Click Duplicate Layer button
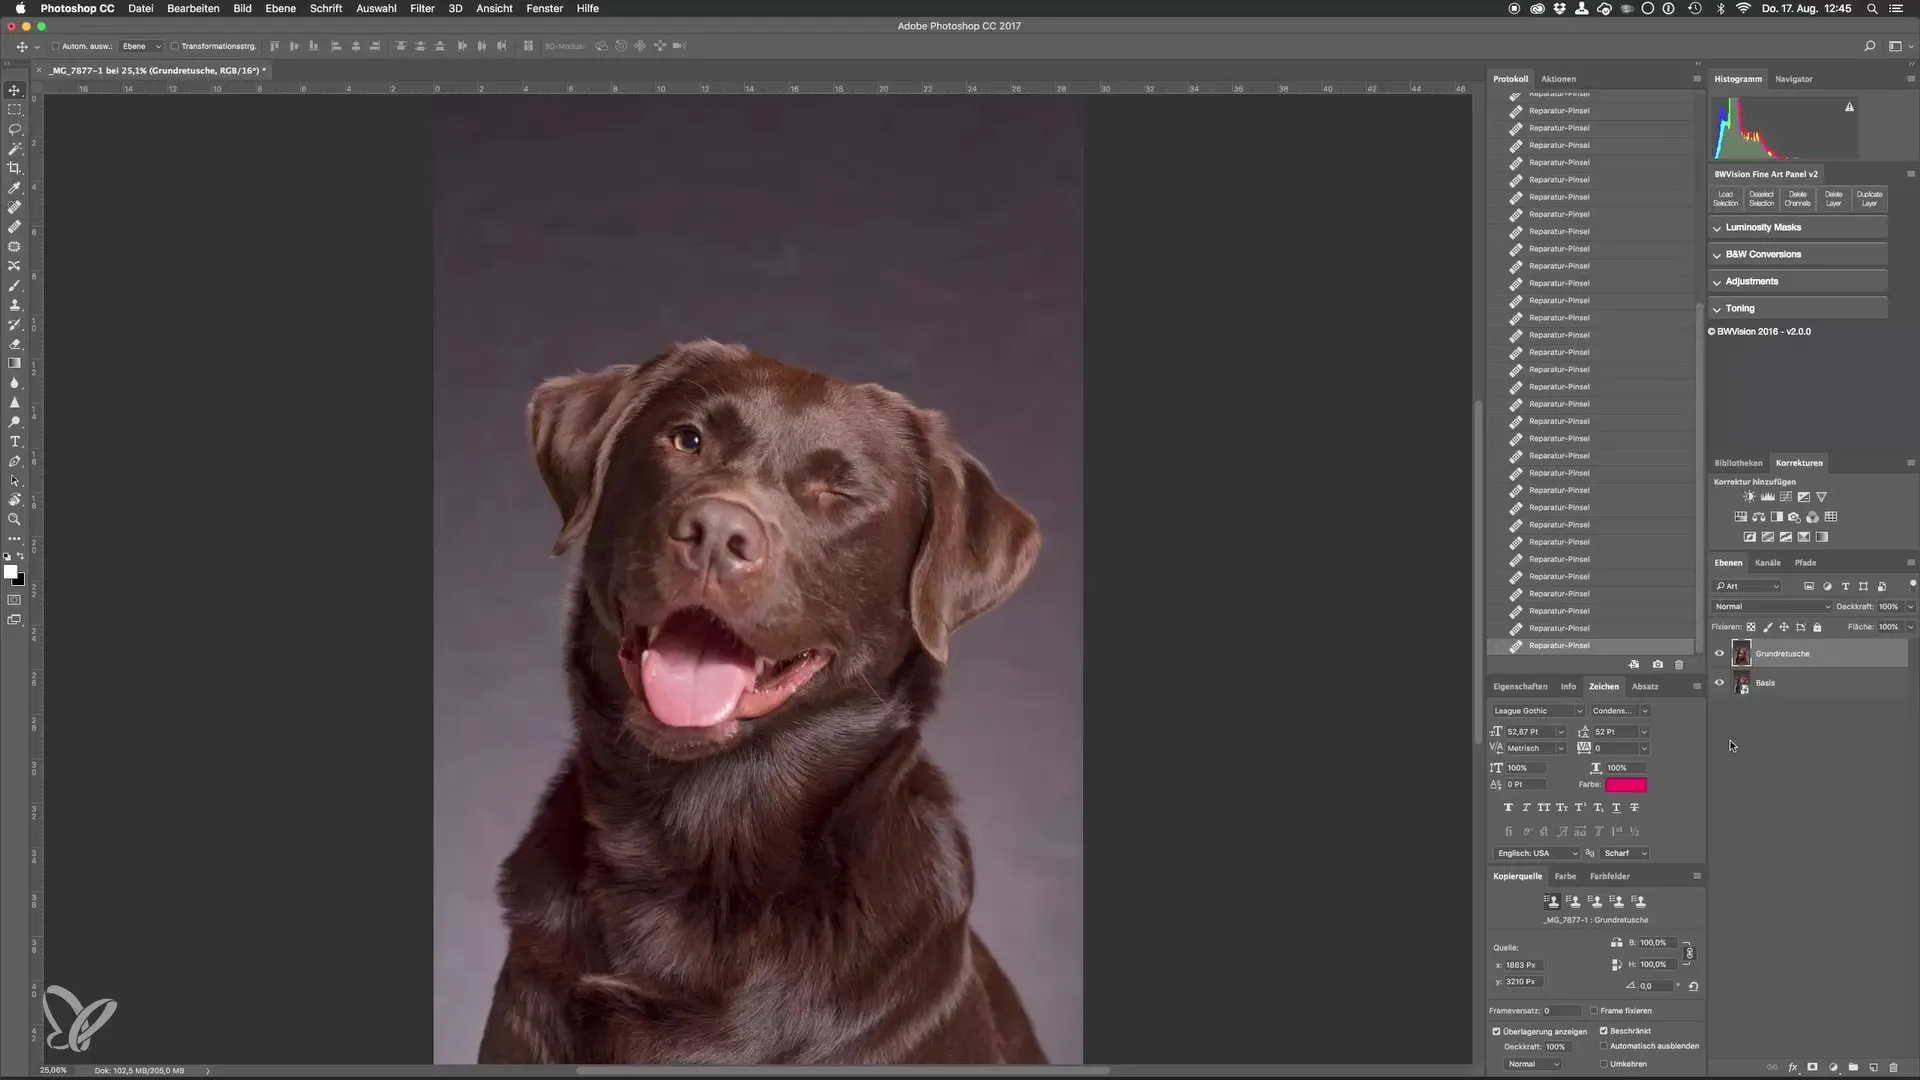1920x1080 pixels. click(x=1869, y=198)
